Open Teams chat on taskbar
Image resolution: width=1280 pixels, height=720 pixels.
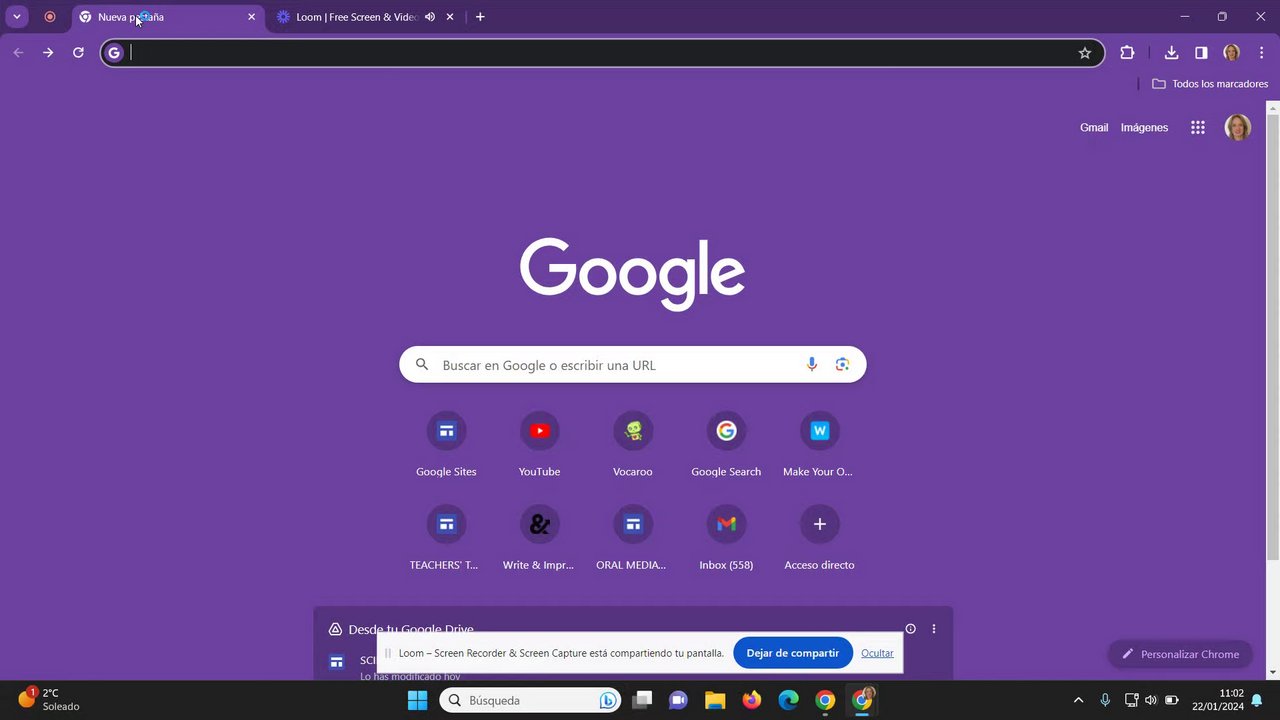pyautogui.click(x=678, y=700)
